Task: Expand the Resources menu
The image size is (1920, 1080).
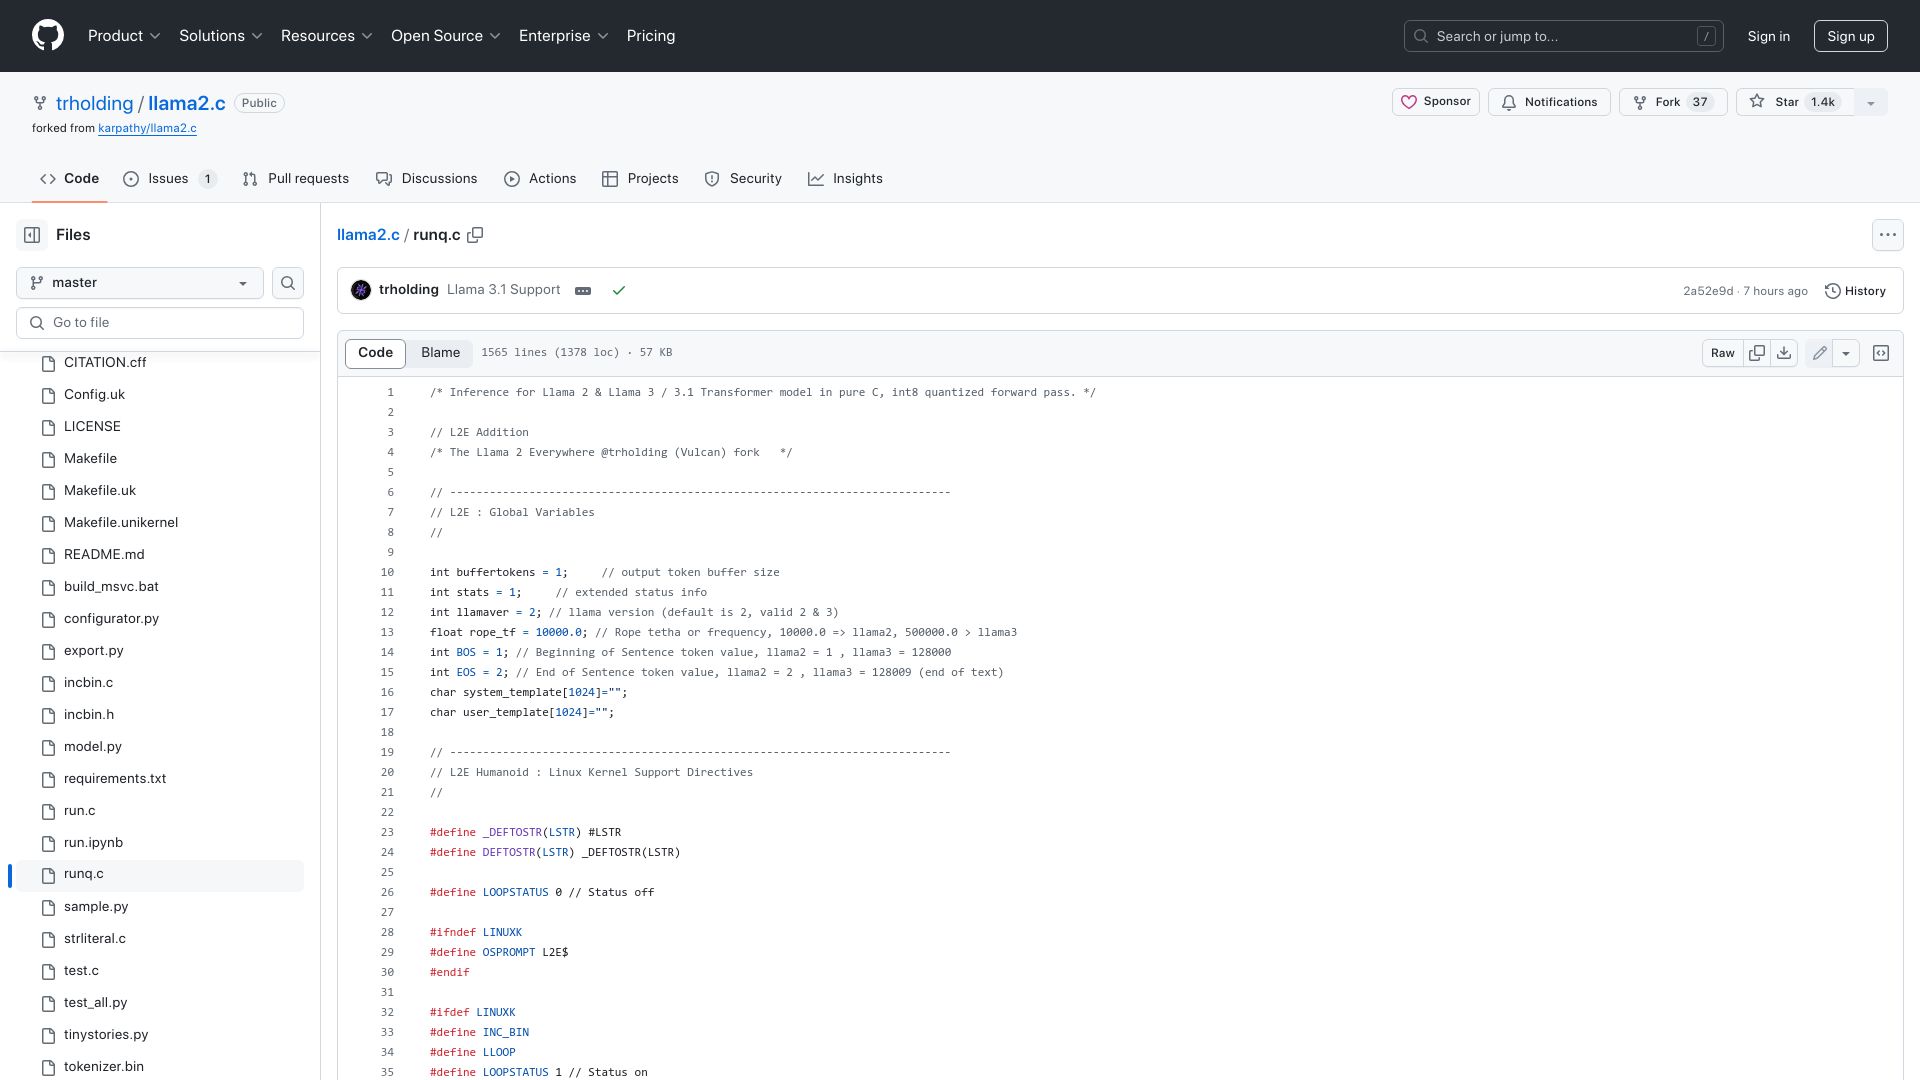Action: 327,36
